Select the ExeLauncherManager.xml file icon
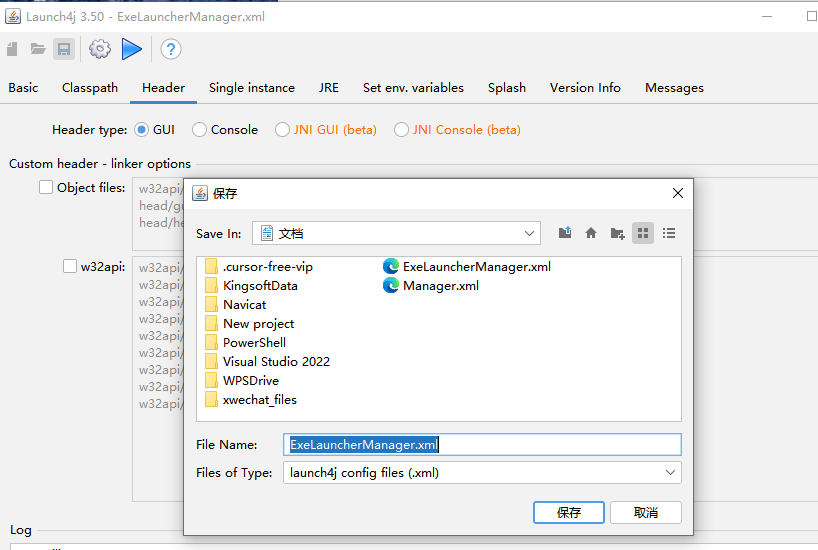Image resolution: width=818 pixels, height=550 pixels. [391, 267]
